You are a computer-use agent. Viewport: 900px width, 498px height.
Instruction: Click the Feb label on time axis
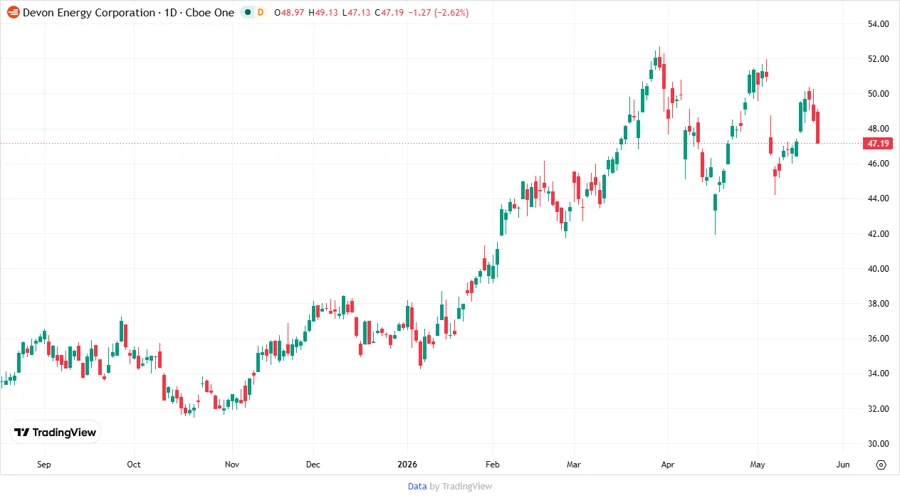[x=492, y=465]
